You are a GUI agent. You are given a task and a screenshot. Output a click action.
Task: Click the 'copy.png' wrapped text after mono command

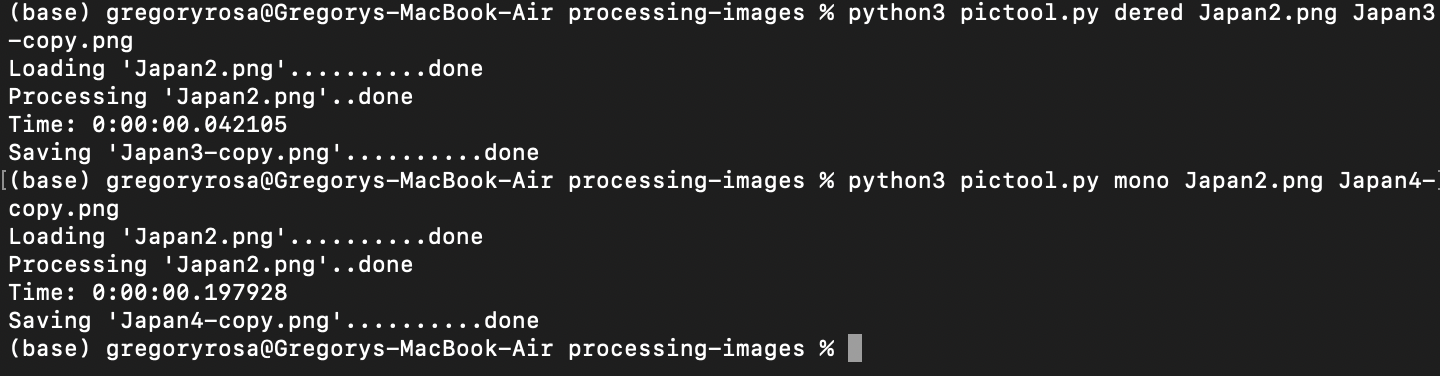pos(64,210)
